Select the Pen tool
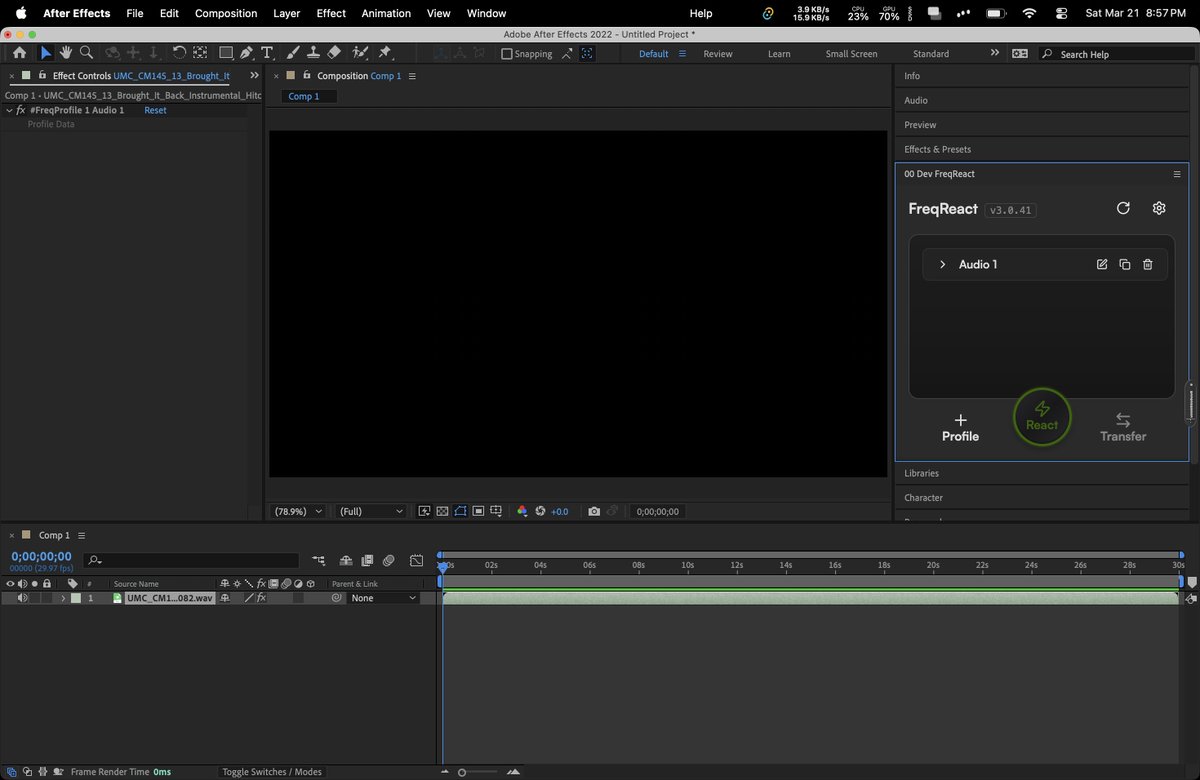The height and width of the screenshot is (780, 1200). click(246, 53)
